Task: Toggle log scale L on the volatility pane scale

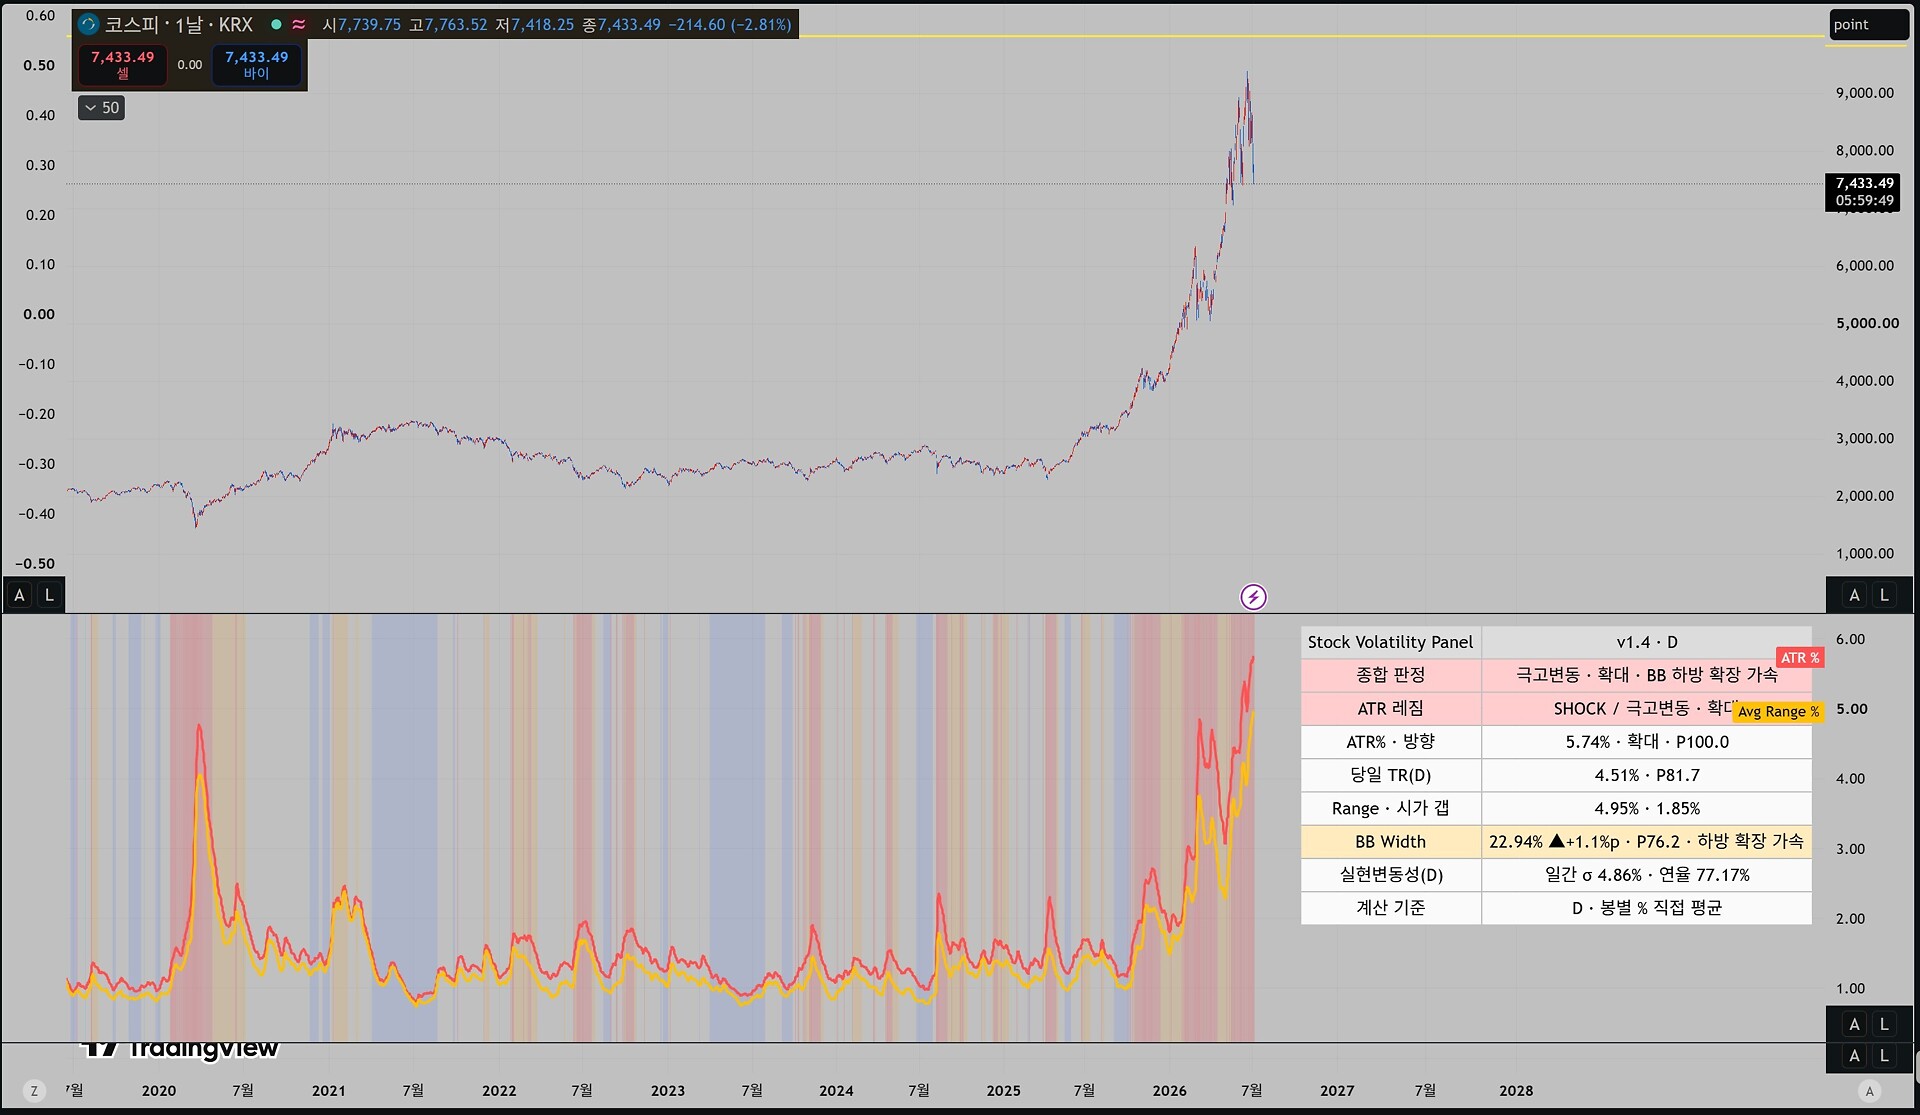Action: pos(1884,1024)
